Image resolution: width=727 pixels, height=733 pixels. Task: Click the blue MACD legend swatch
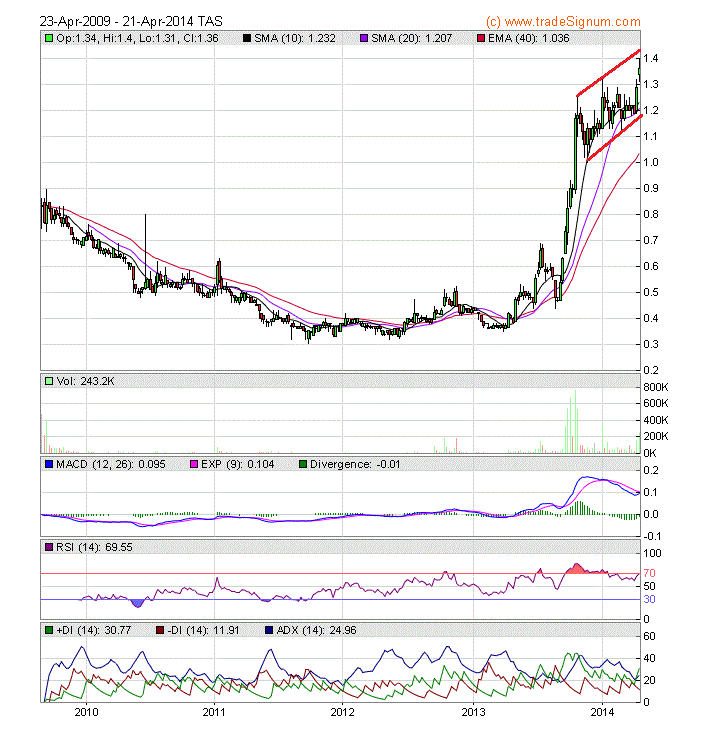(49, 464)
